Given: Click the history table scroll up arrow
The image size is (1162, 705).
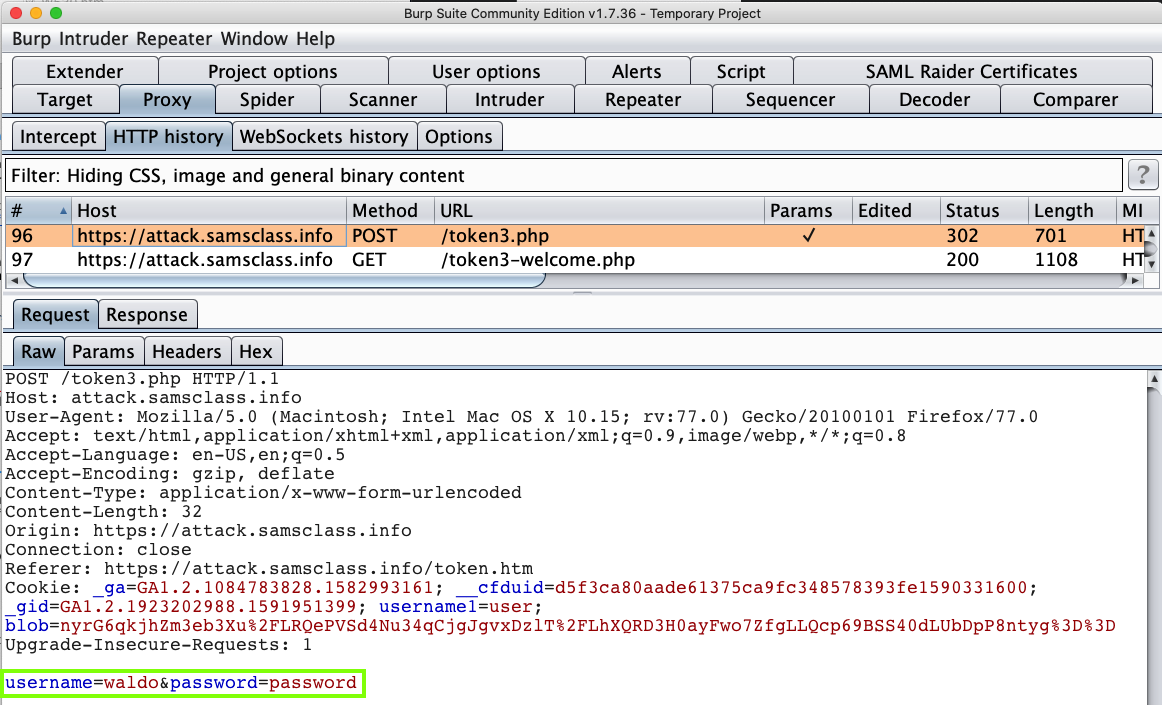Looking at the screenshot, I should click(1152, 234).
